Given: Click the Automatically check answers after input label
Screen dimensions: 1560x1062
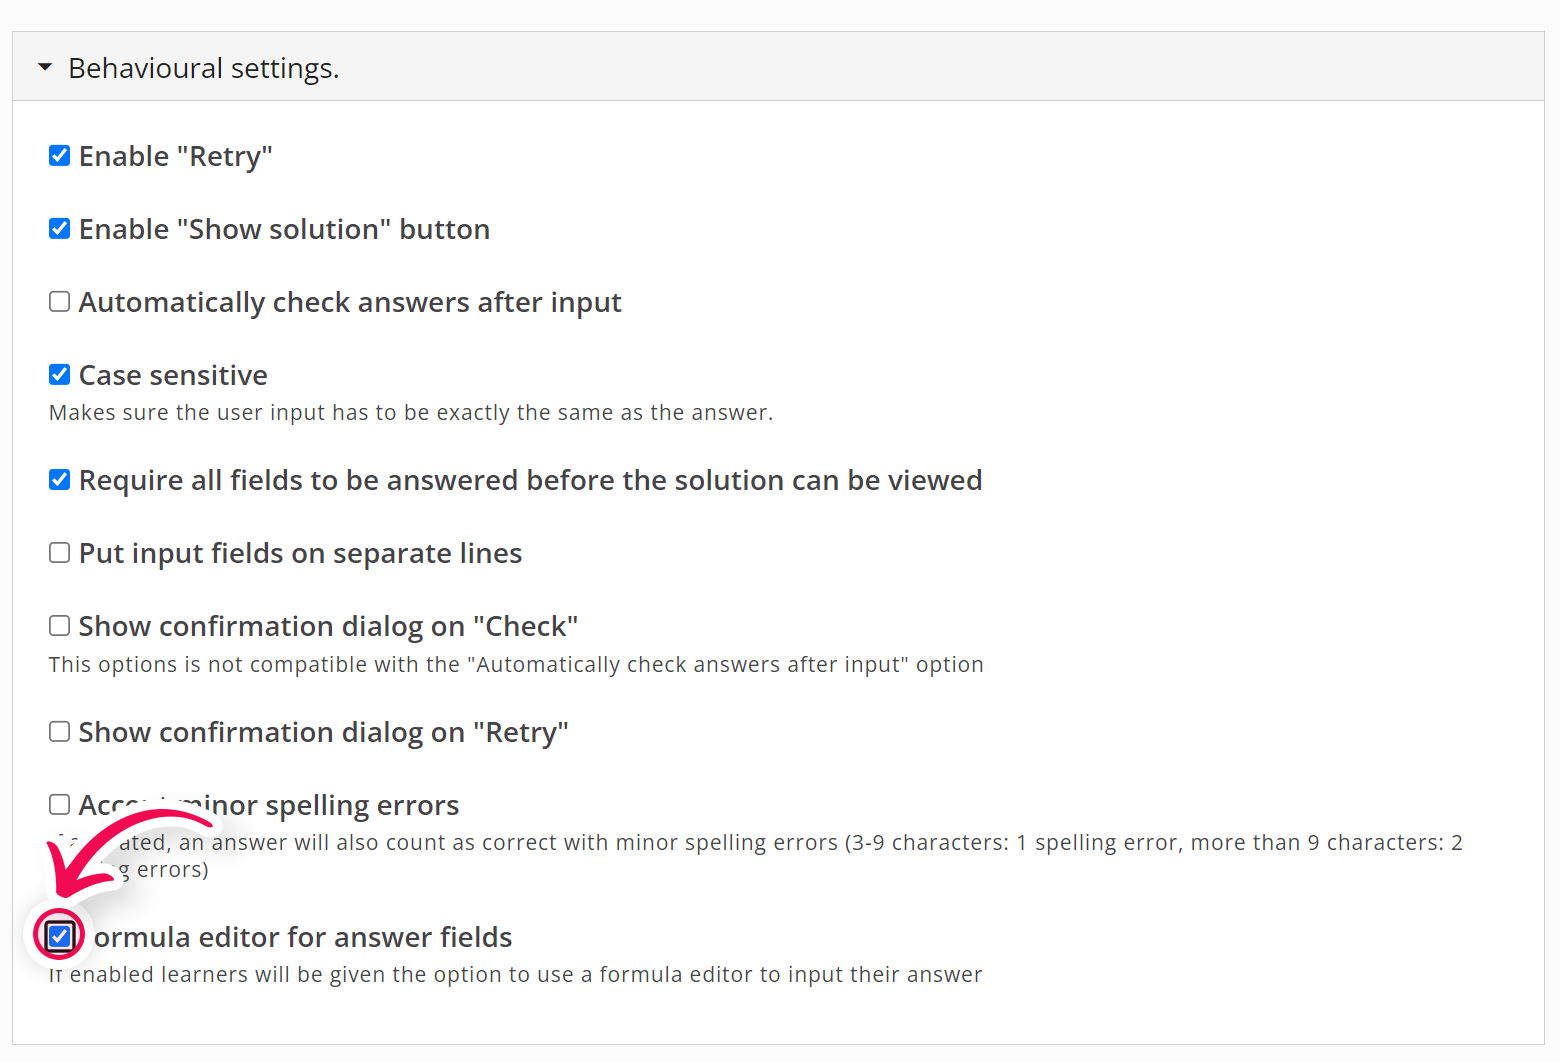Looking at the screenshot, I should point(350,302).
